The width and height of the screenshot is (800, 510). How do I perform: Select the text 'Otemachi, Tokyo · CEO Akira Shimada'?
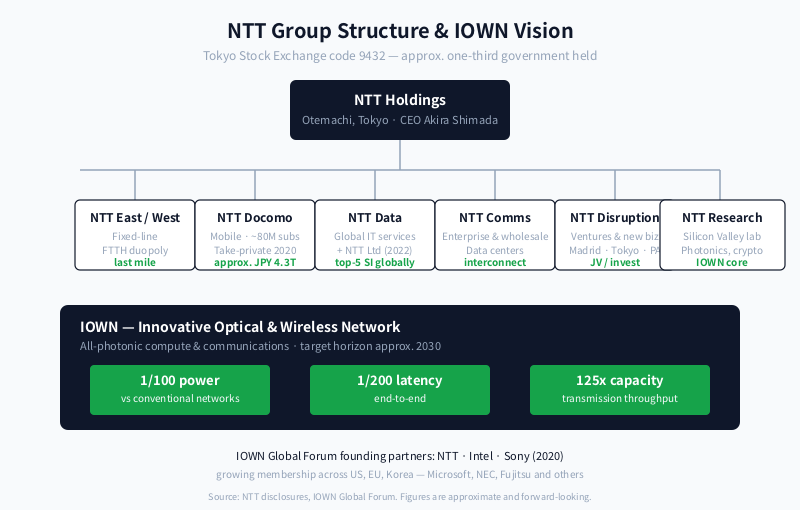pos(400,120)
